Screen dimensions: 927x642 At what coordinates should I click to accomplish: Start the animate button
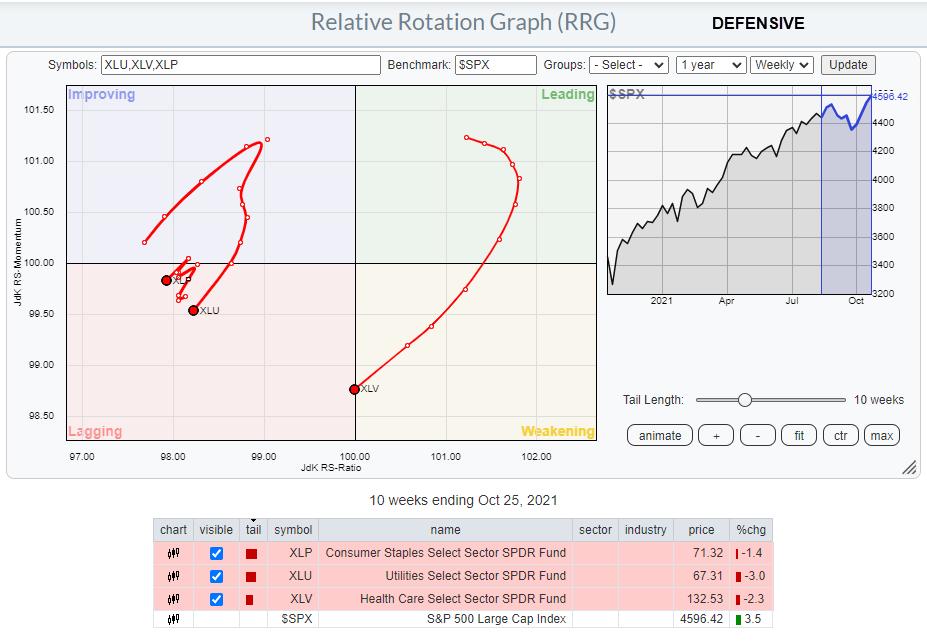[659, 435]
